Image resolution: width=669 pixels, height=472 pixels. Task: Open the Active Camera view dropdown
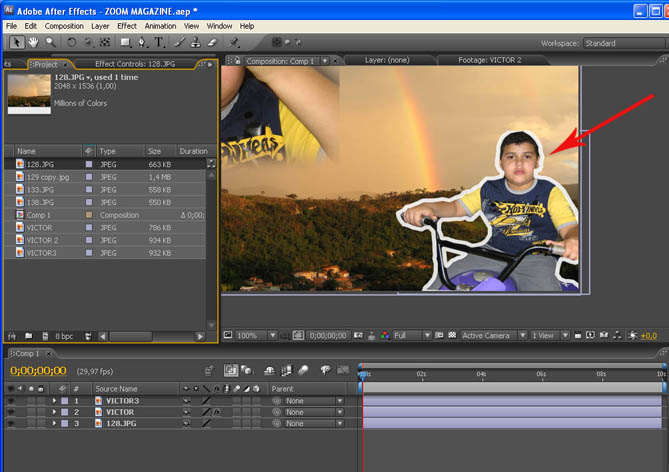click(491, 335)
